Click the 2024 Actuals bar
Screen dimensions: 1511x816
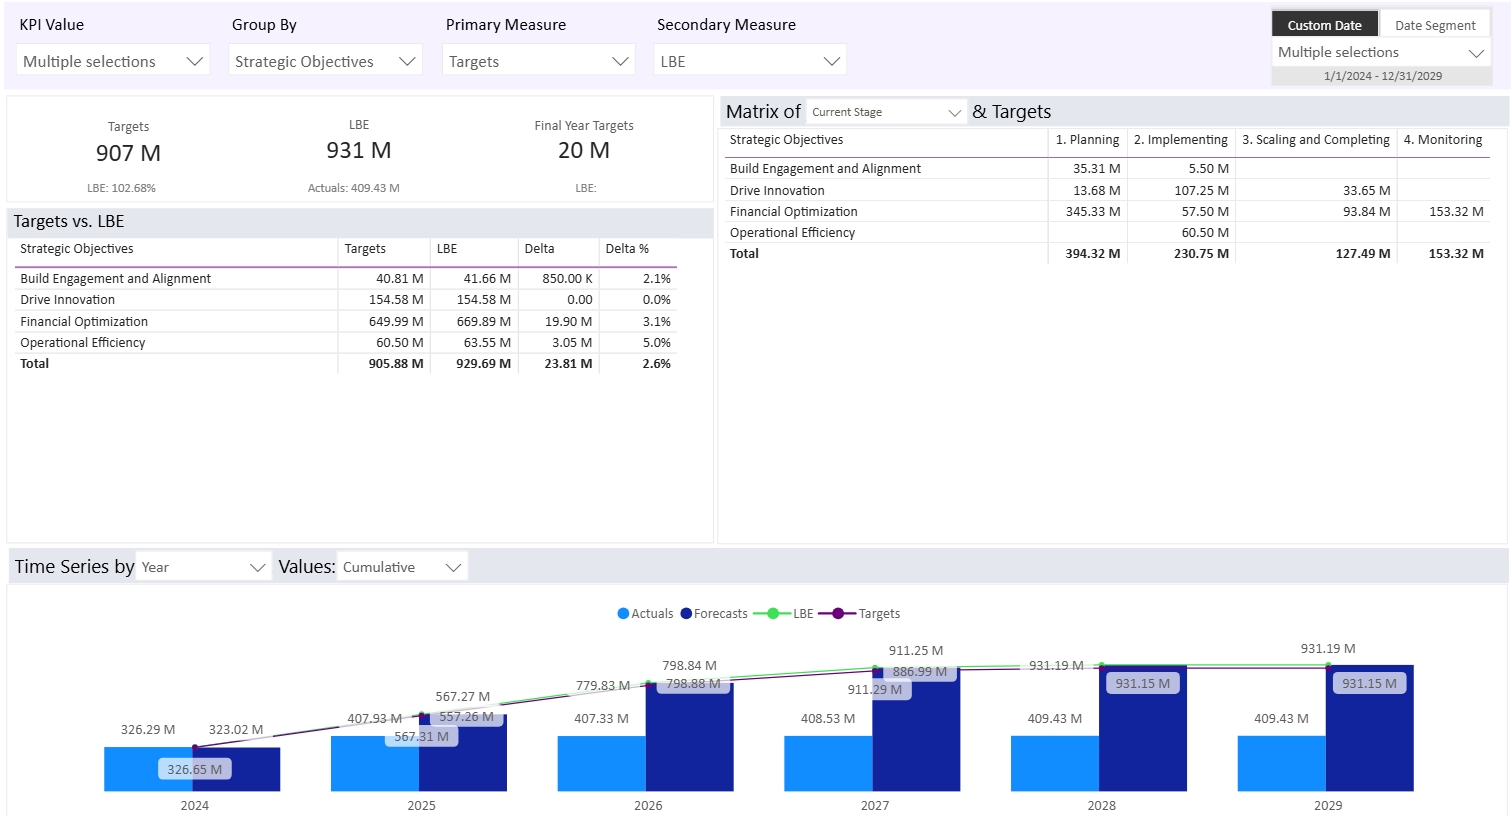coord(148,769)
